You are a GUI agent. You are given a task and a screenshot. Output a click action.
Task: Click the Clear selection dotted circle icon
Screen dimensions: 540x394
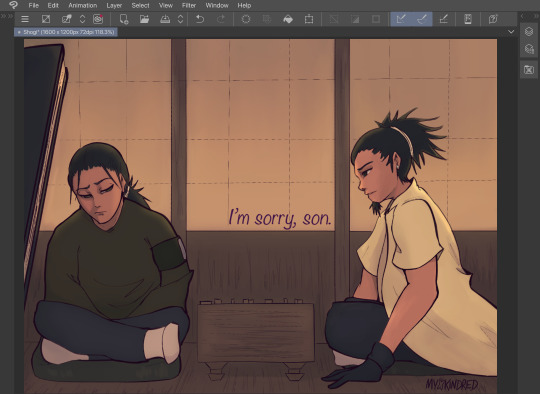tap(246, 19)
